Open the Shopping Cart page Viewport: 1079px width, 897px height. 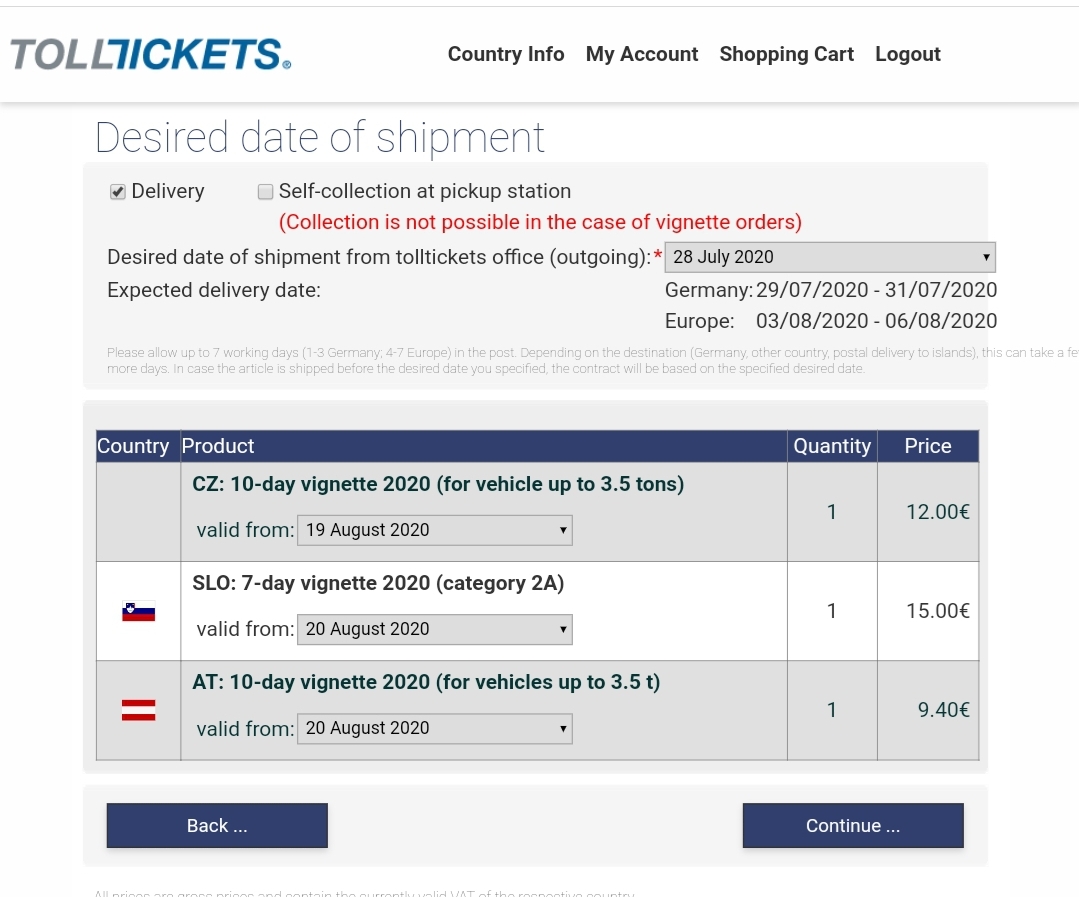(786, 54)
